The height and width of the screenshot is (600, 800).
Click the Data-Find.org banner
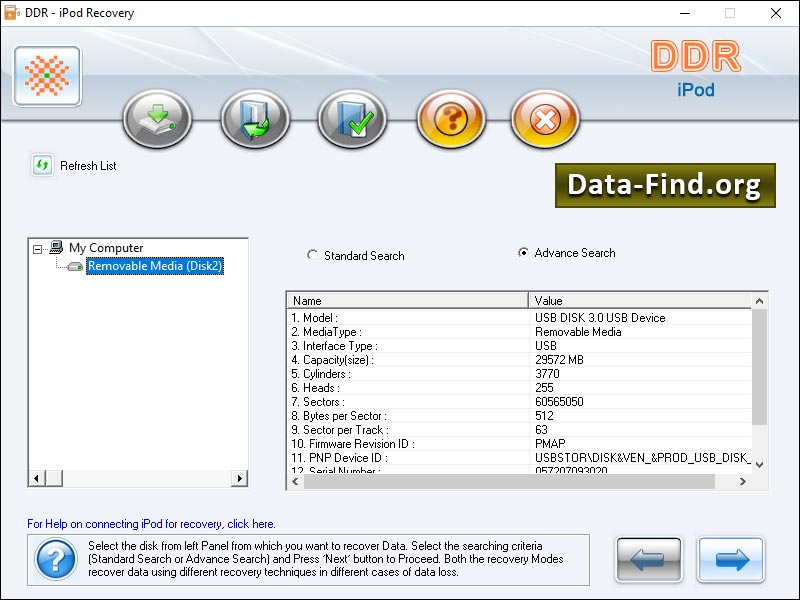[663, 185]
